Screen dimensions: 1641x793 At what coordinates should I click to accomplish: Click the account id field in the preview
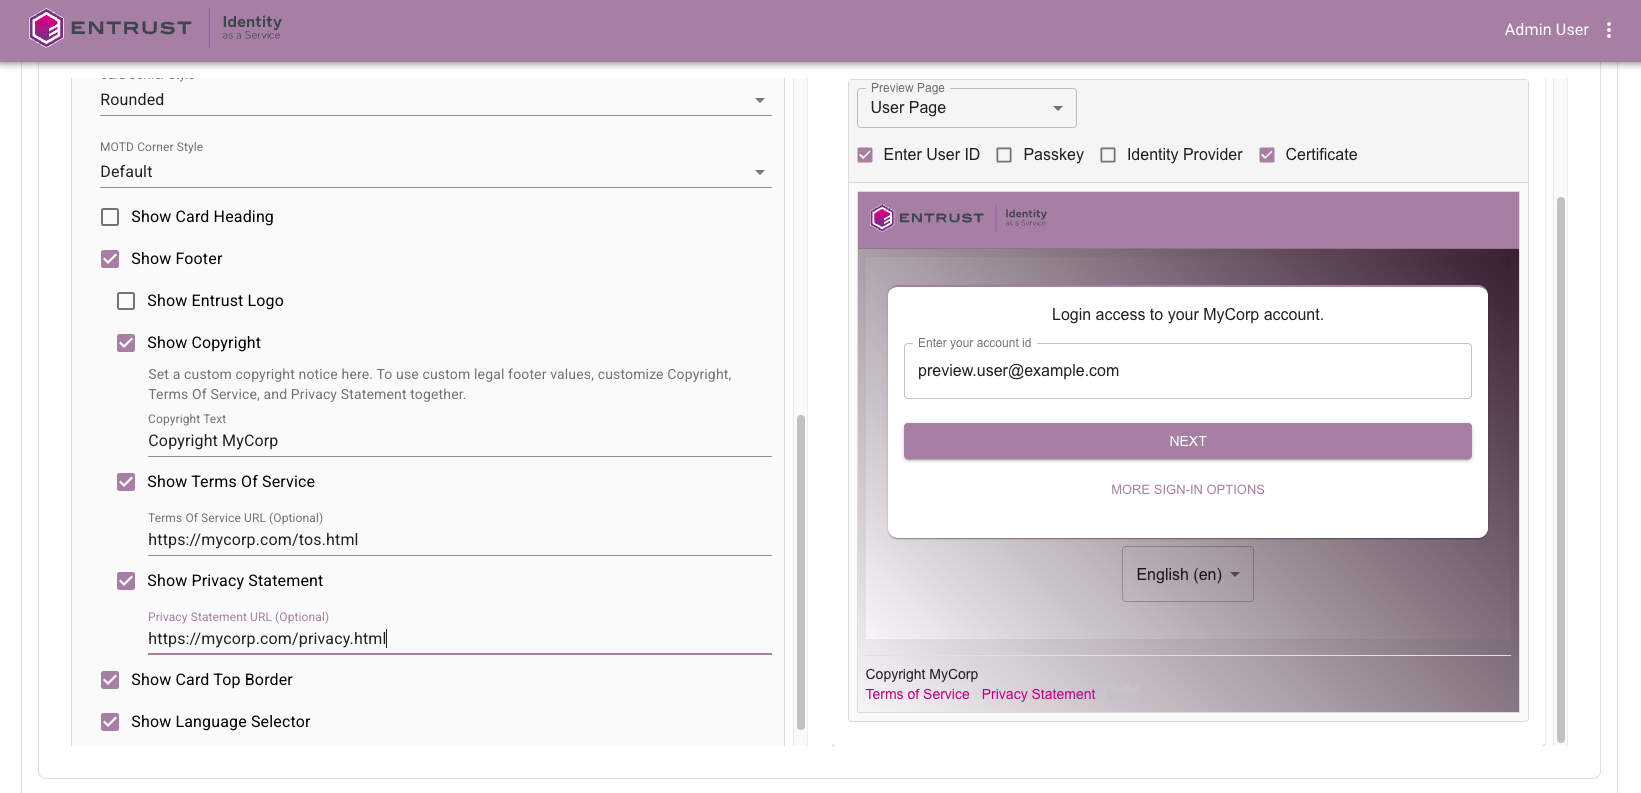(1187, 371)
